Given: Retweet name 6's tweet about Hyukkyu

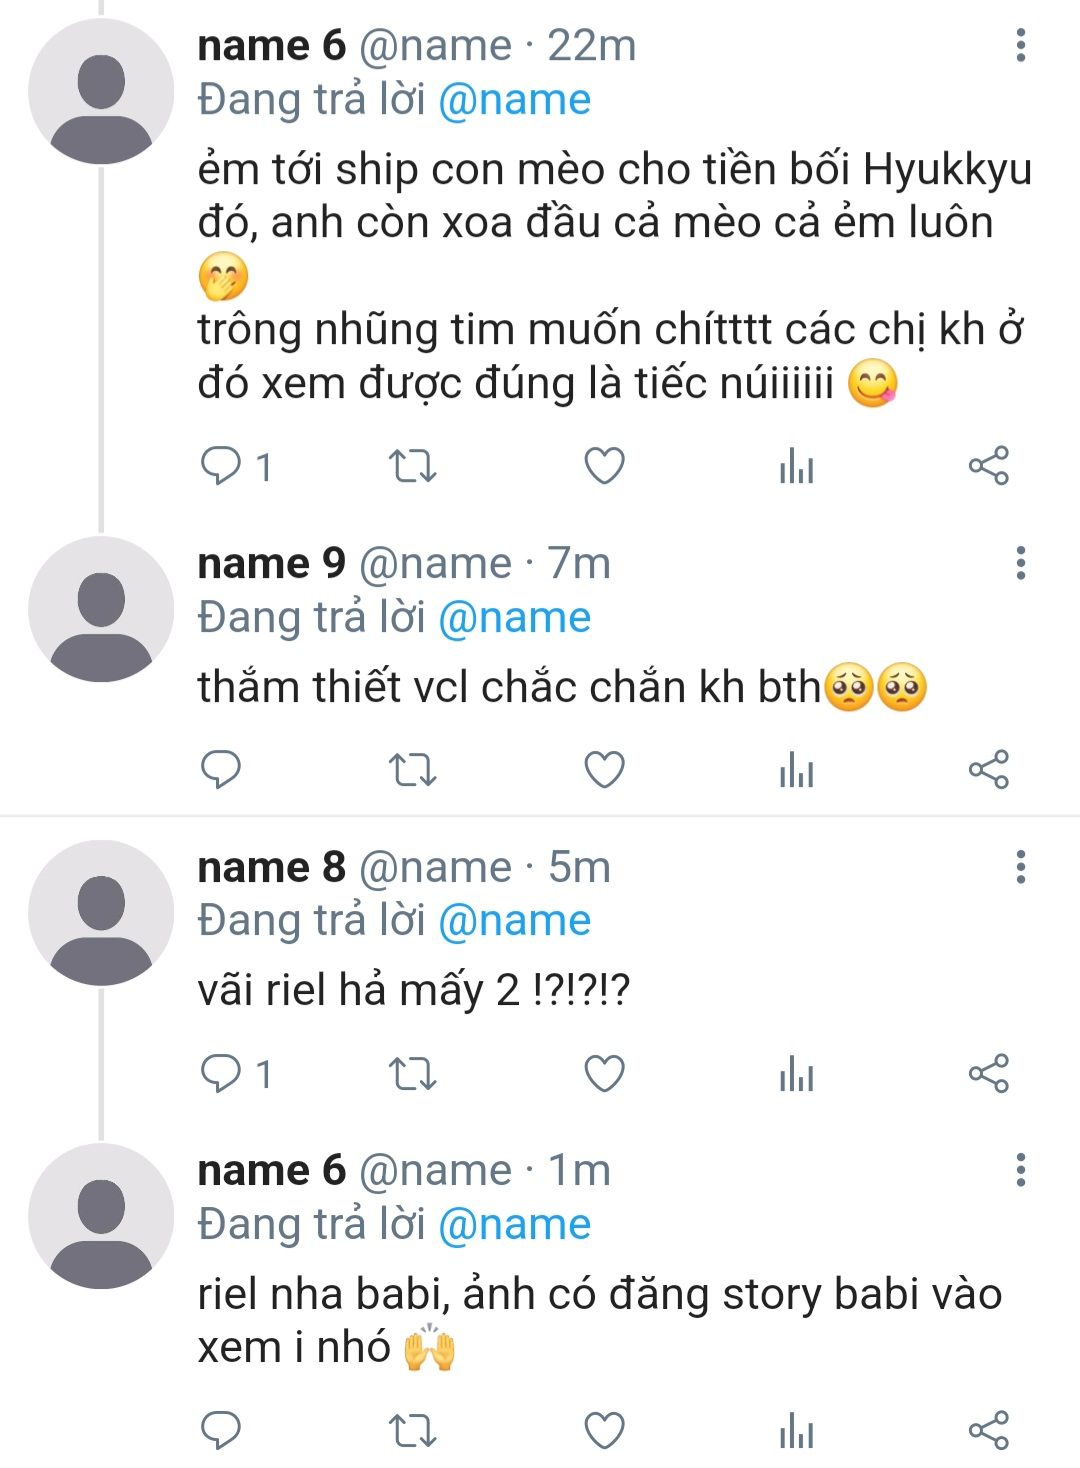Looking at the screenshot, I should tap(412, 466).
